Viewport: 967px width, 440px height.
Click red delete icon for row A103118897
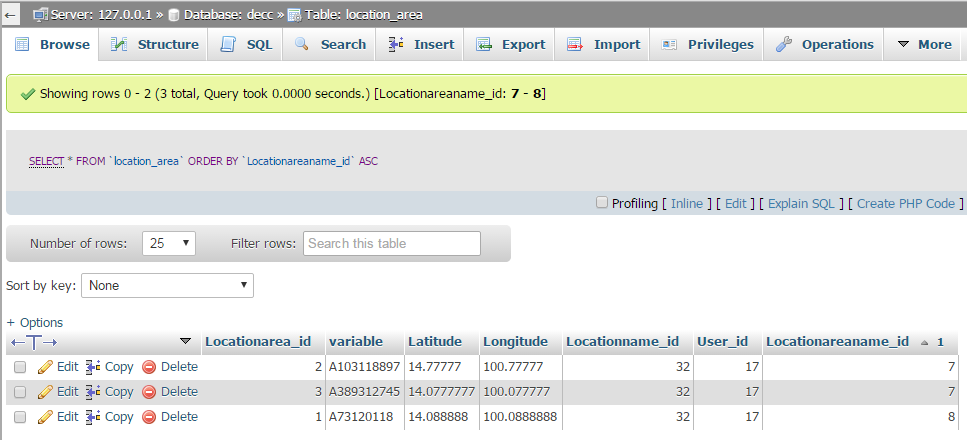[x=149, y=367]
